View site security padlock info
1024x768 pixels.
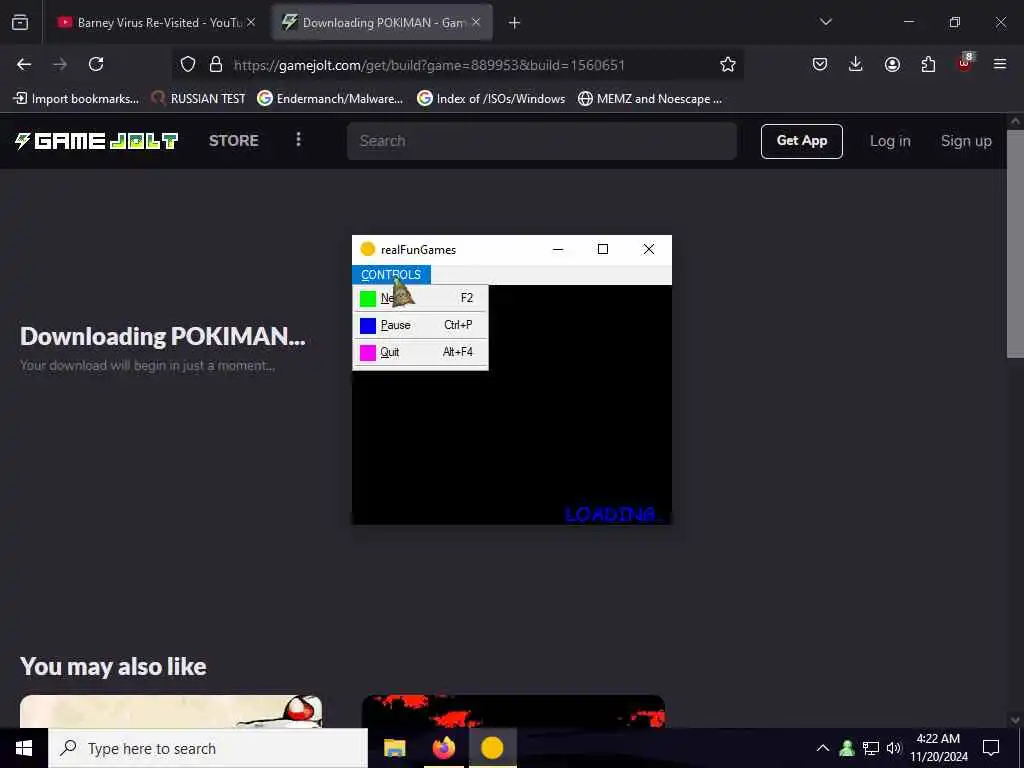[216, 64]
